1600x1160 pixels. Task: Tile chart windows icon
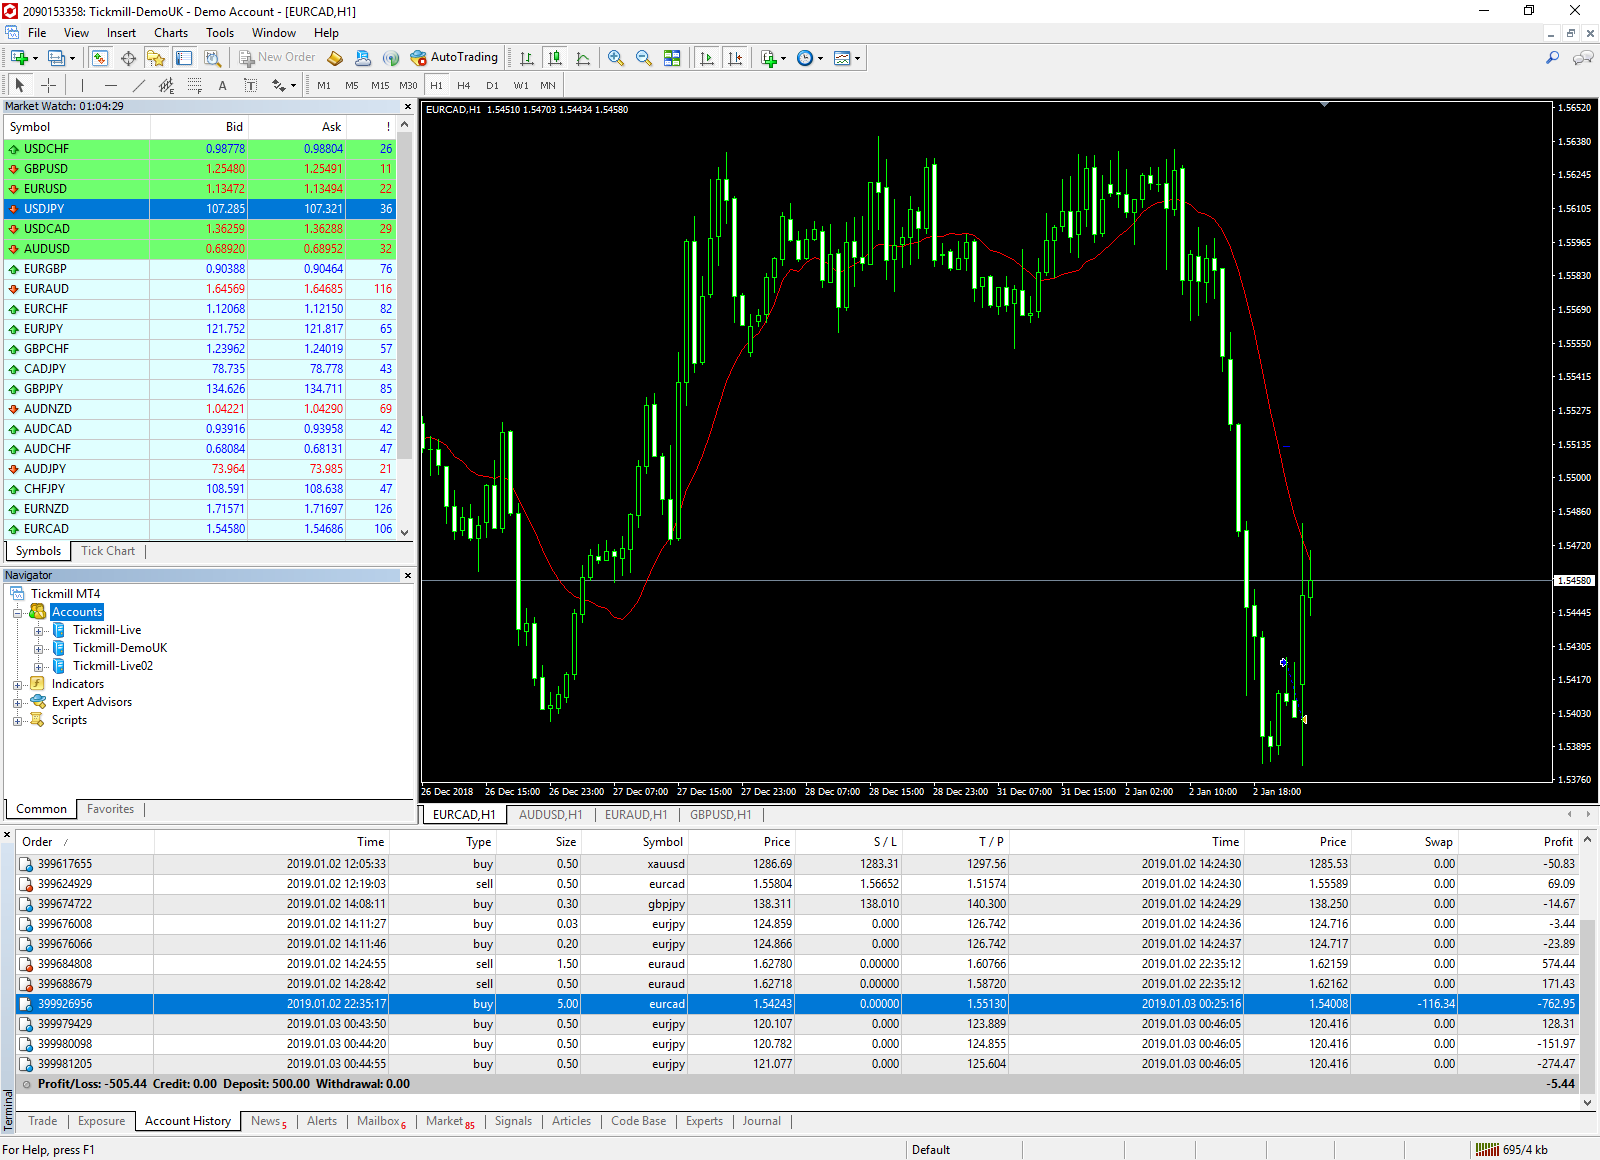tap(672, 58)
